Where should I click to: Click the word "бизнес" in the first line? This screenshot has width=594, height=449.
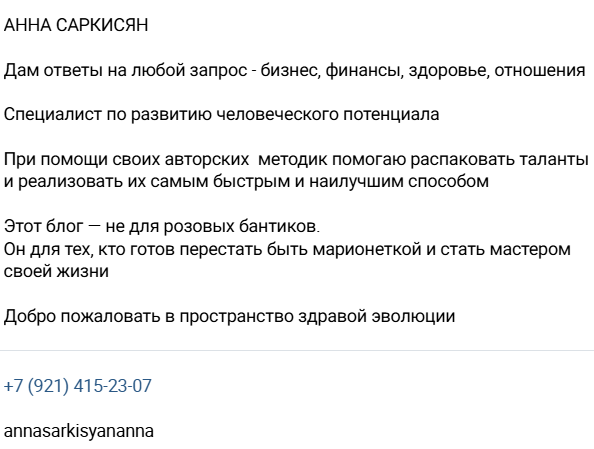291,70
